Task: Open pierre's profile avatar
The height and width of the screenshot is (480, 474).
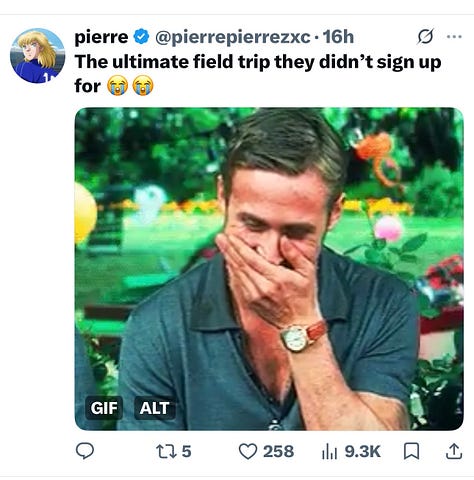Action: pyautogui.click(x=38, y=56)
